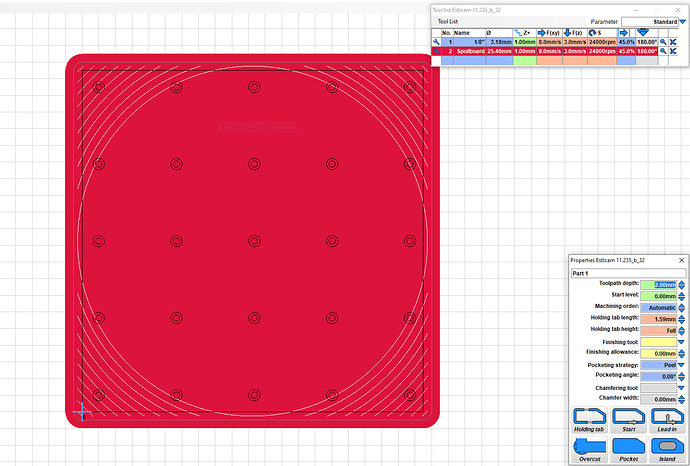Click 3.0mm/s cell in tool 1 row

tap(575, 42)
